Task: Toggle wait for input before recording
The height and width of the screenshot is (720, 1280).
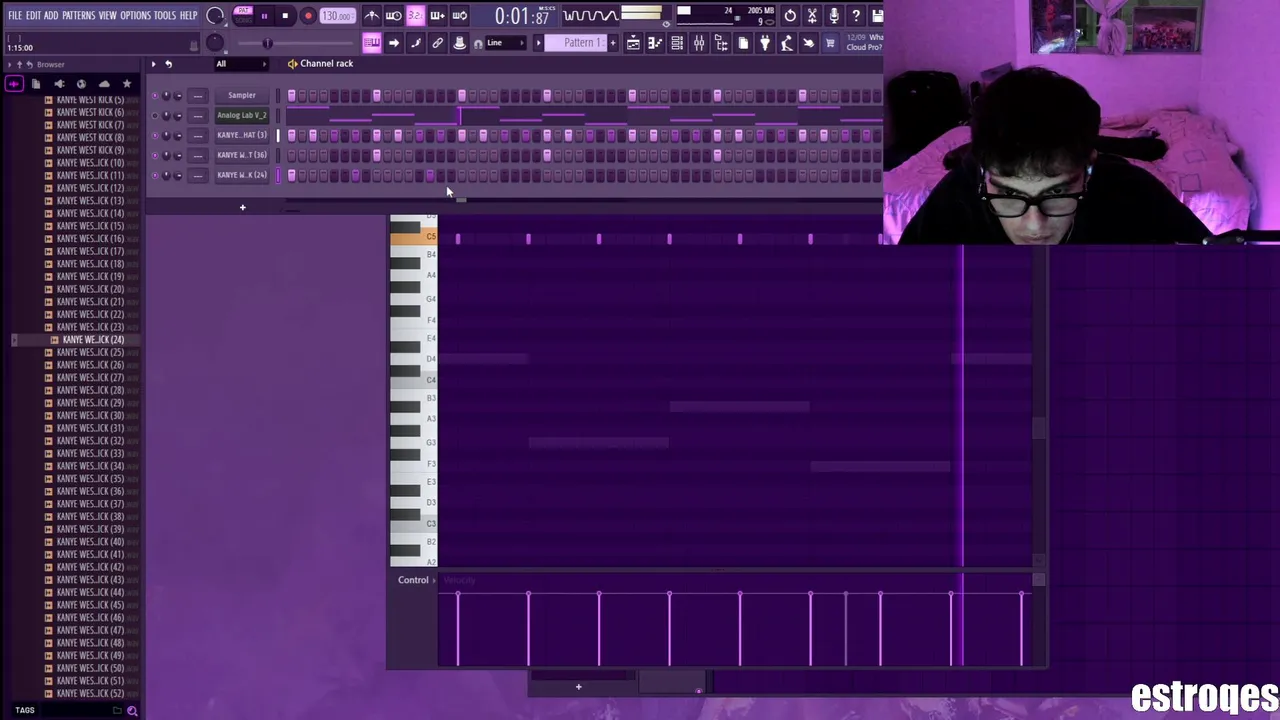Action: tap(393, 15)
